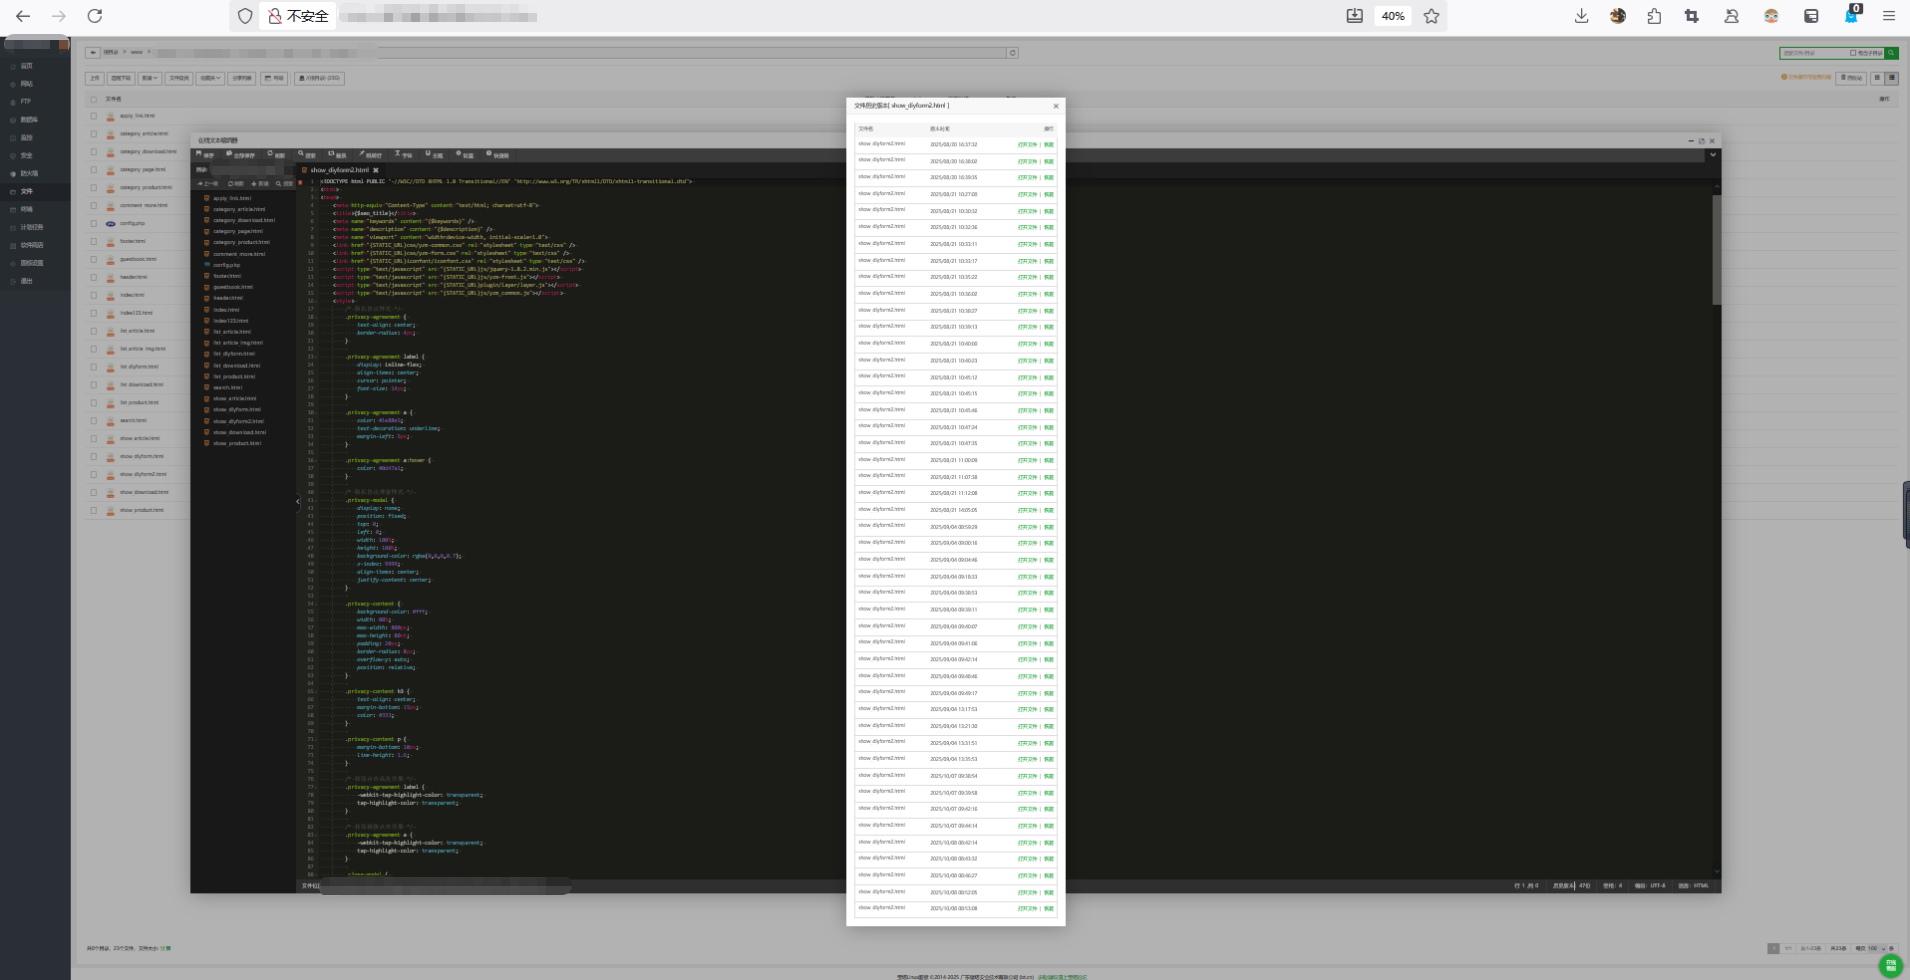The image size is (1910, 980).
Task: Collapse editor toolbar with chevron-down arrow
Action: (x=1713, y=155)
